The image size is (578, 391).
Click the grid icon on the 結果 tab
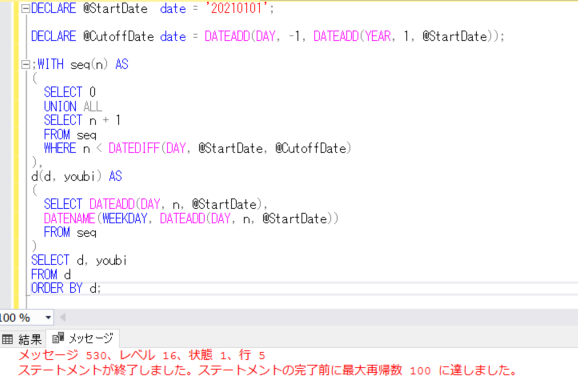pyautogui.click(x=7, y=339)
